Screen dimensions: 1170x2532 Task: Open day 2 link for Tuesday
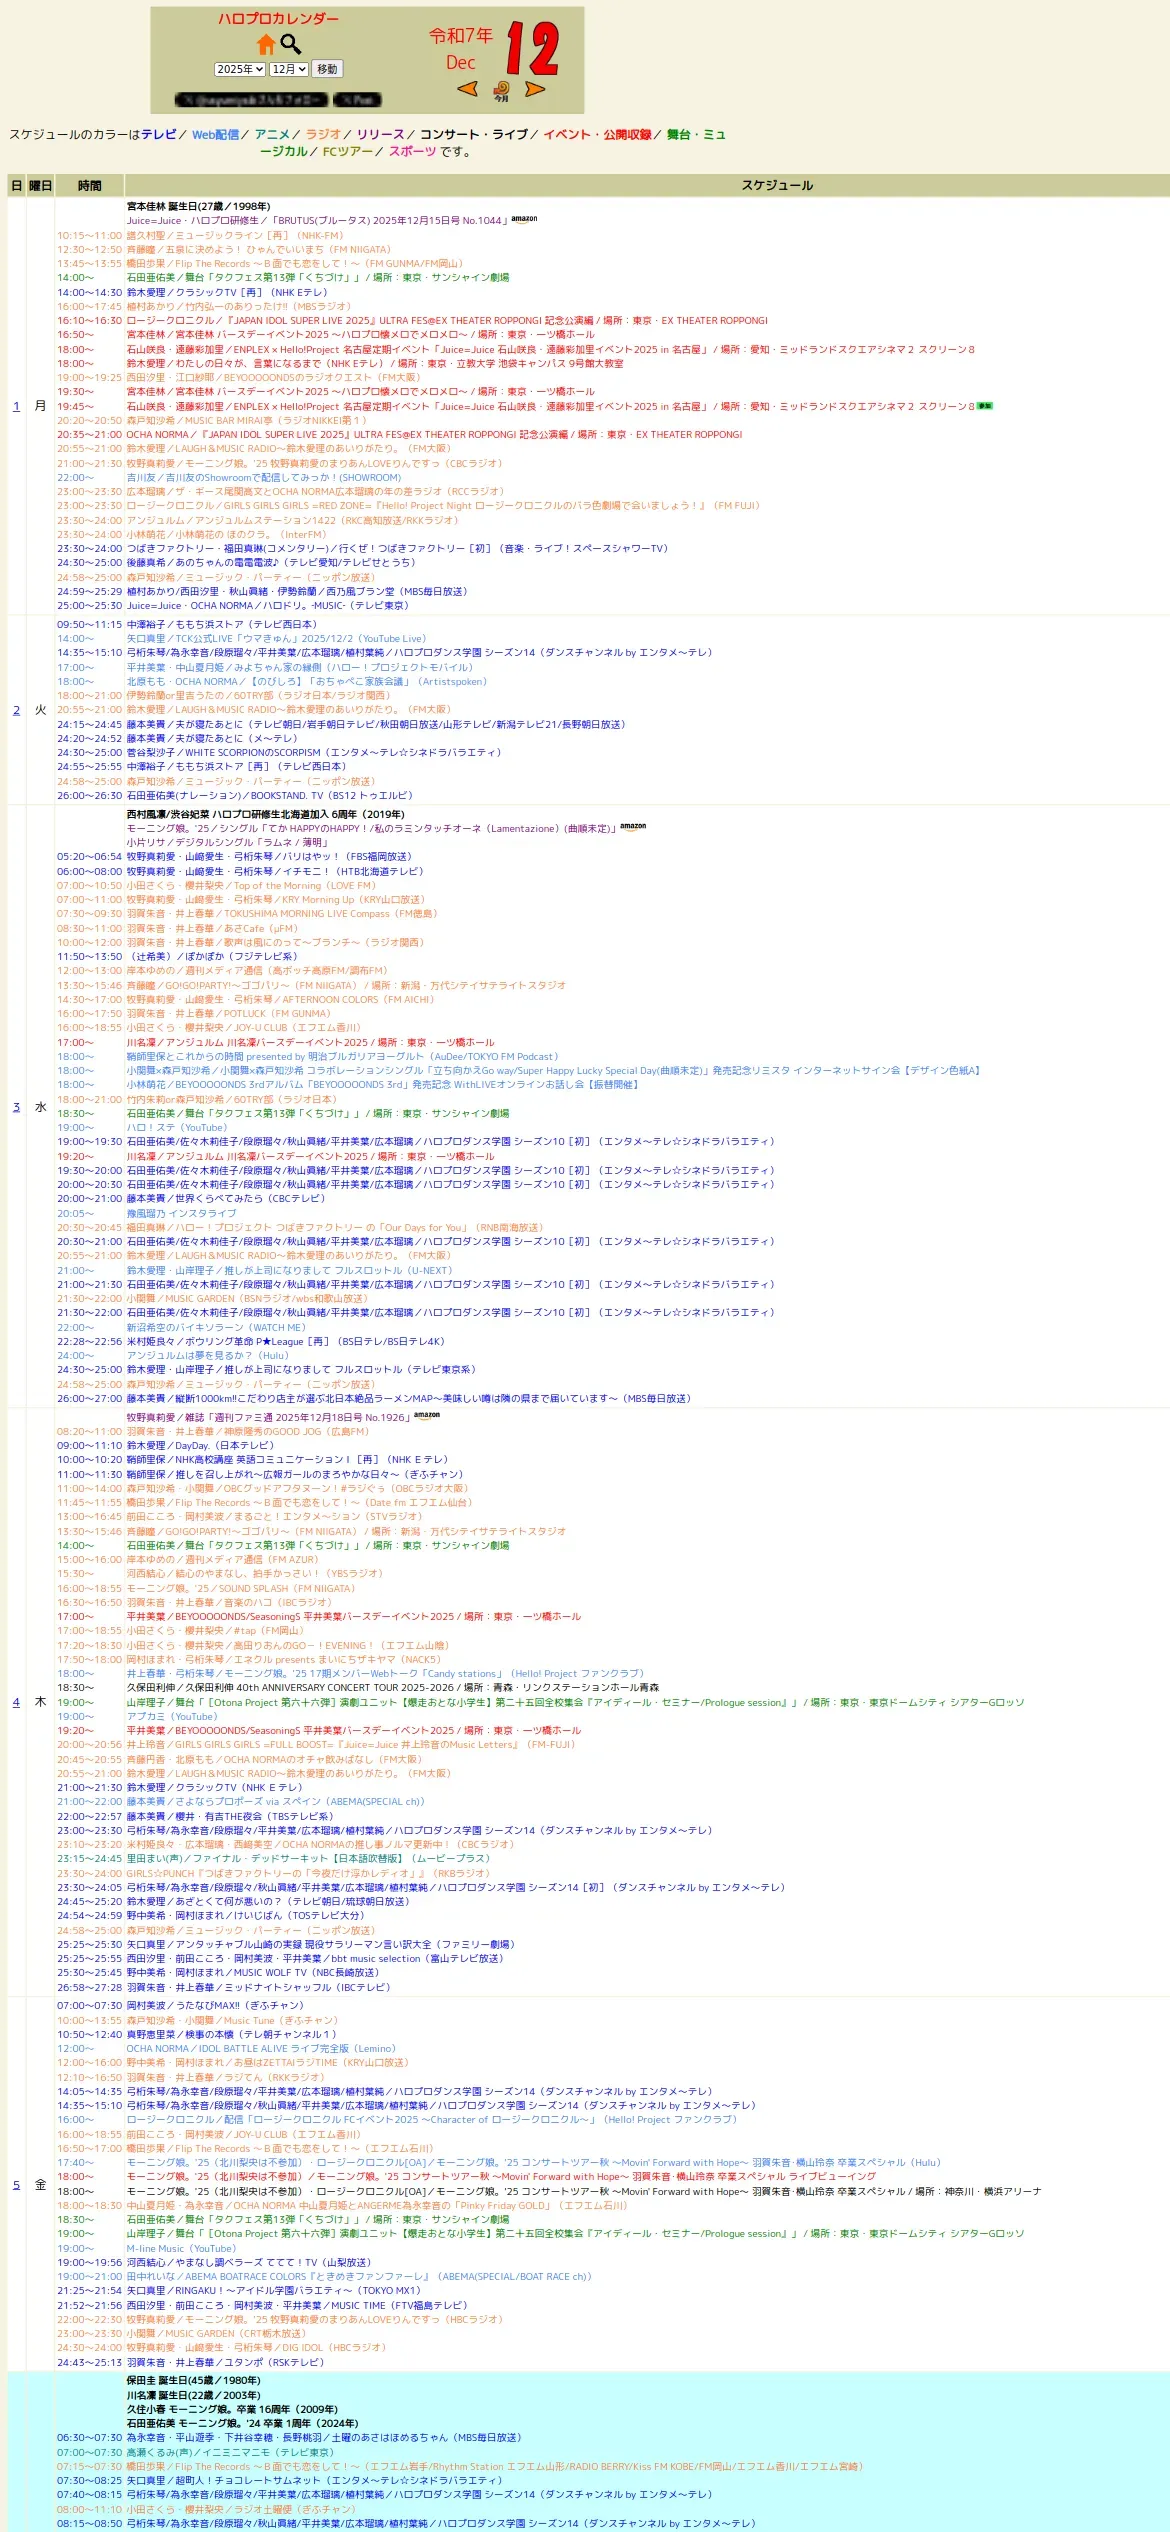tap(16, 710)
